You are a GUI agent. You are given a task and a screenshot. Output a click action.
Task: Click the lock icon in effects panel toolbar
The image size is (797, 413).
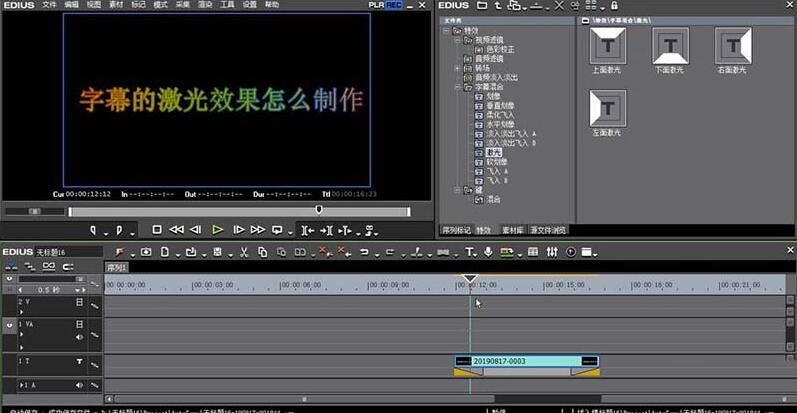tap(614, 6)
